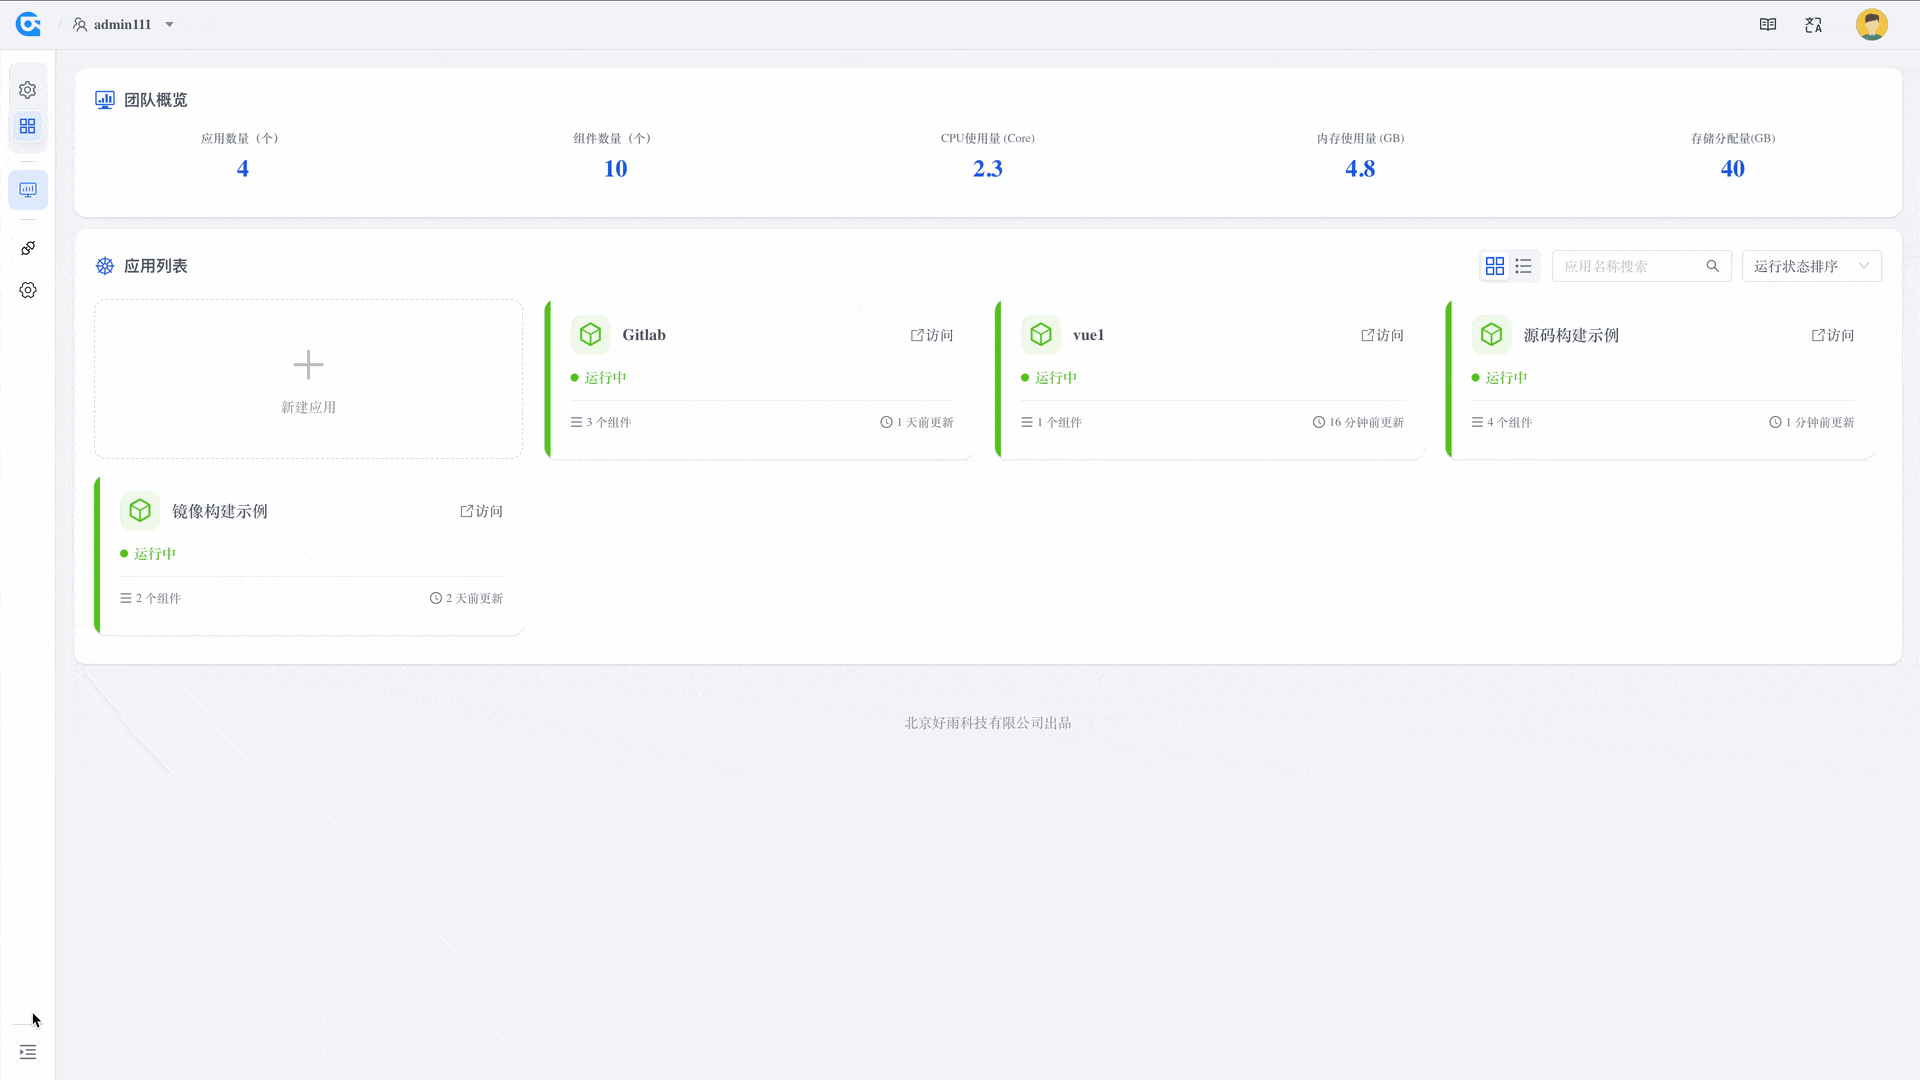The width and height of the screenshot is (1920, 1080).
Task: Open the user avatar menu
Action: (1871, 24)
